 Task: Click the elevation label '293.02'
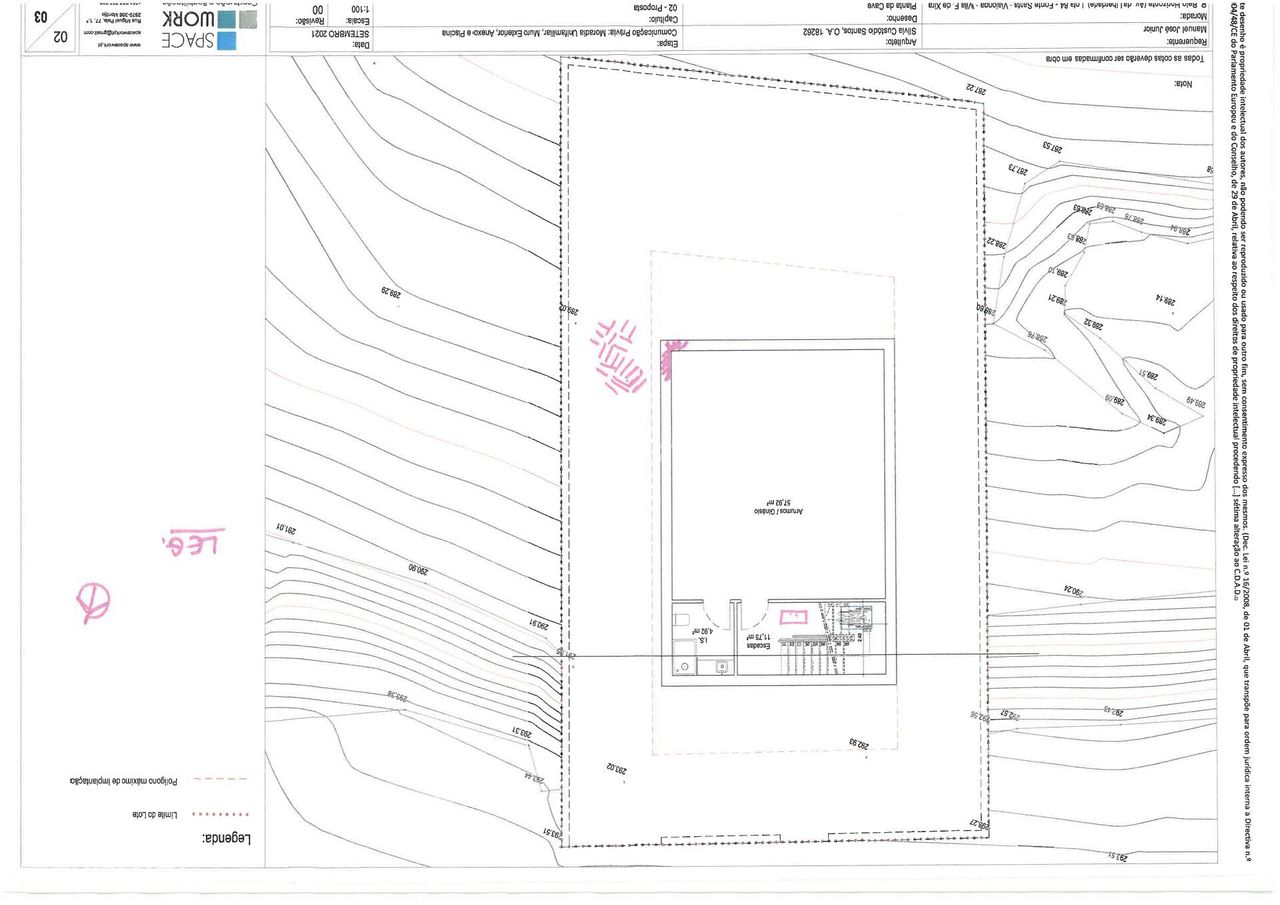pyautogui.click(x=615, y=768)
